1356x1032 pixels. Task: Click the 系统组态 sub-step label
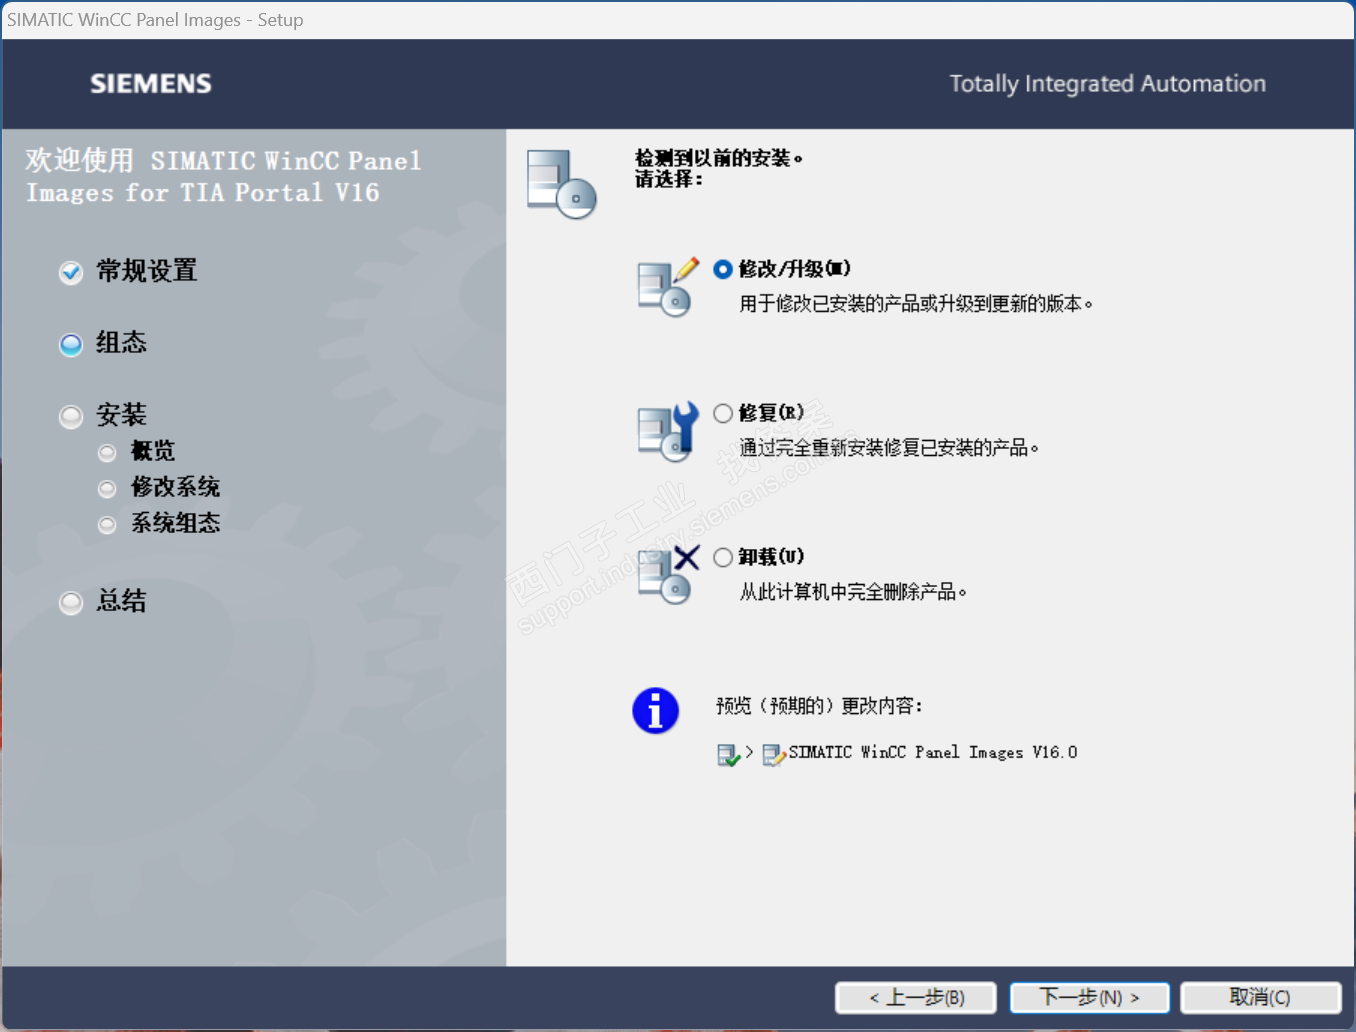coord(176,523)
